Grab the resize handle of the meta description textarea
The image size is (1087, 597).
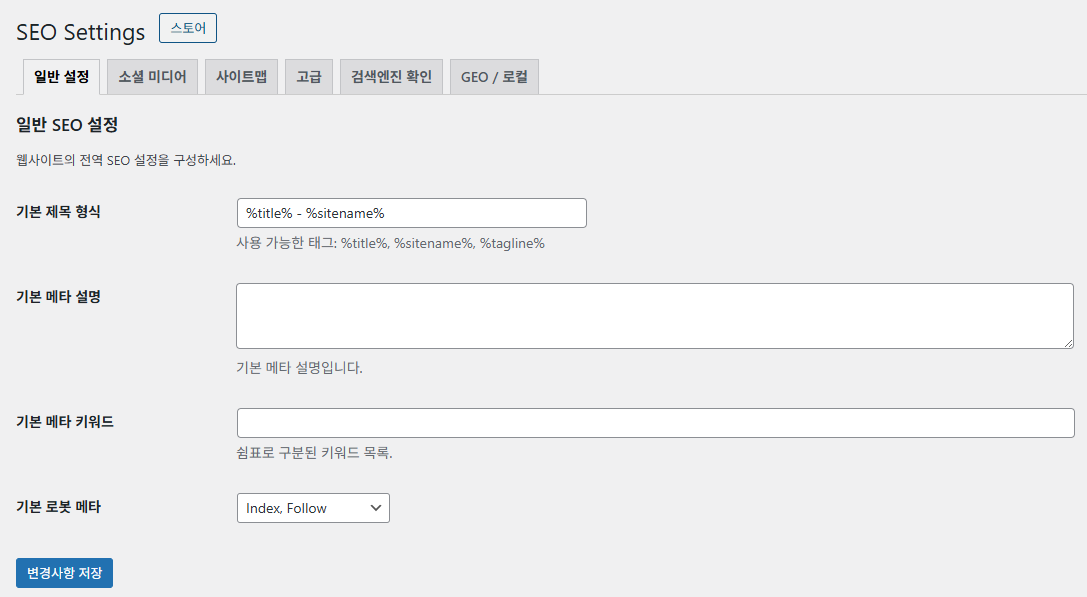point(1068,342)
